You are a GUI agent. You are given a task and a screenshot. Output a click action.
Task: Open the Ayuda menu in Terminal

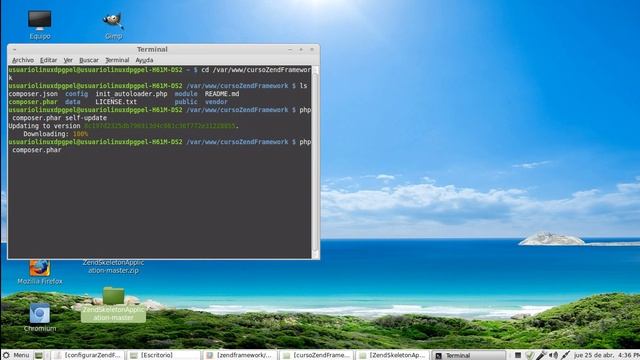(x=144, y=60)
